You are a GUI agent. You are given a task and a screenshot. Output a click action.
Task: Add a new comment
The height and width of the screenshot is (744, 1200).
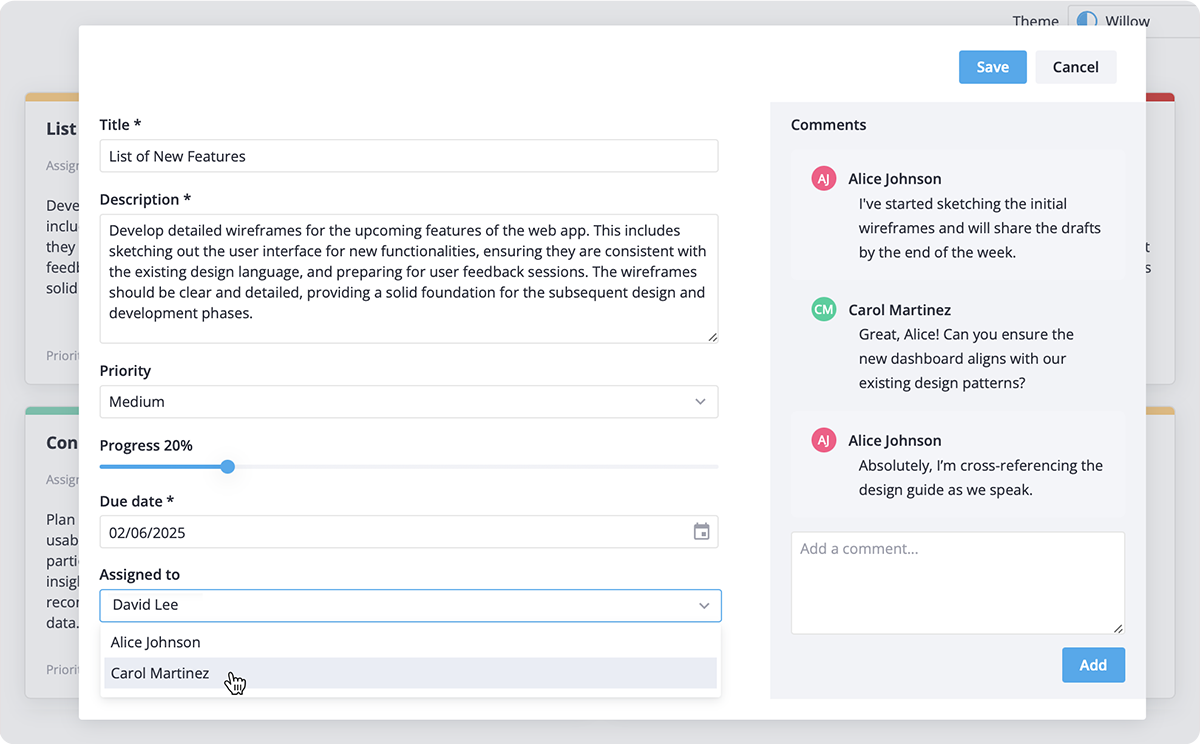(1093, 664)
